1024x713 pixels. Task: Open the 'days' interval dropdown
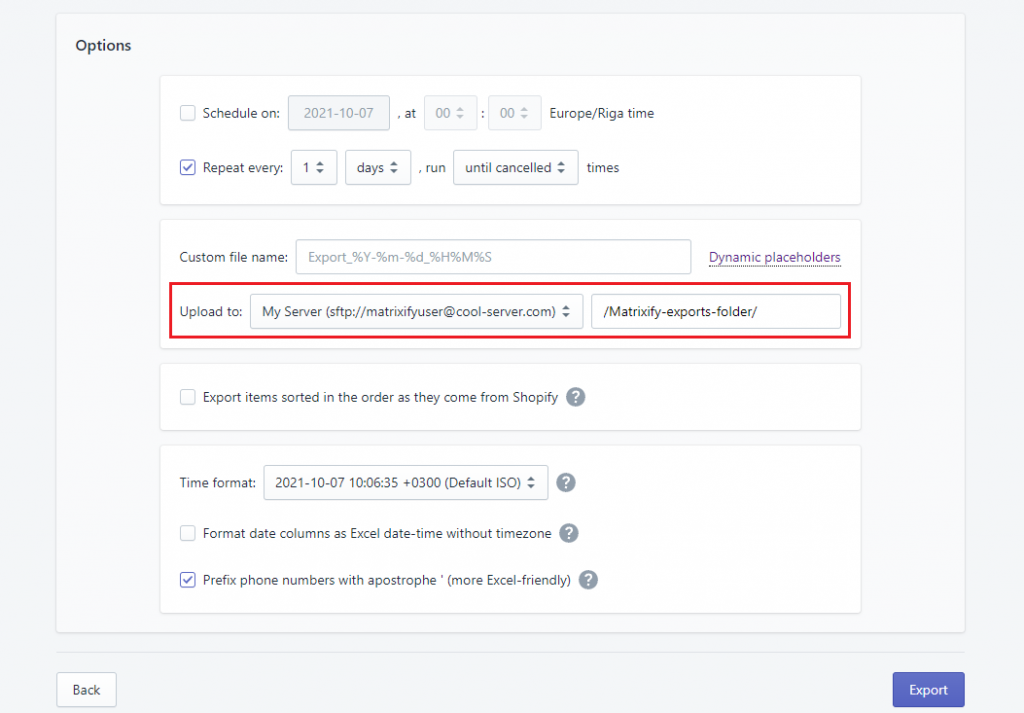pyautogui.click(x=379, y=167)
